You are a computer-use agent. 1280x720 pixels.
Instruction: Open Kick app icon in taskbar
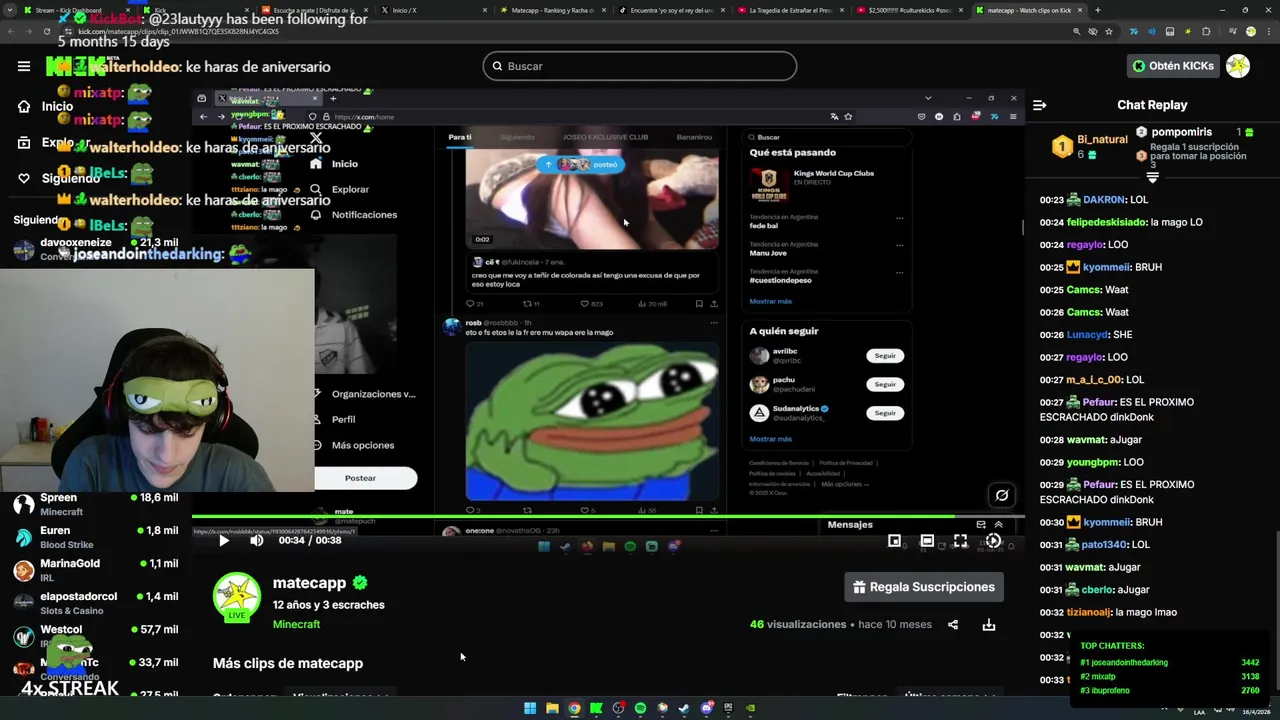tap(596, 708)
